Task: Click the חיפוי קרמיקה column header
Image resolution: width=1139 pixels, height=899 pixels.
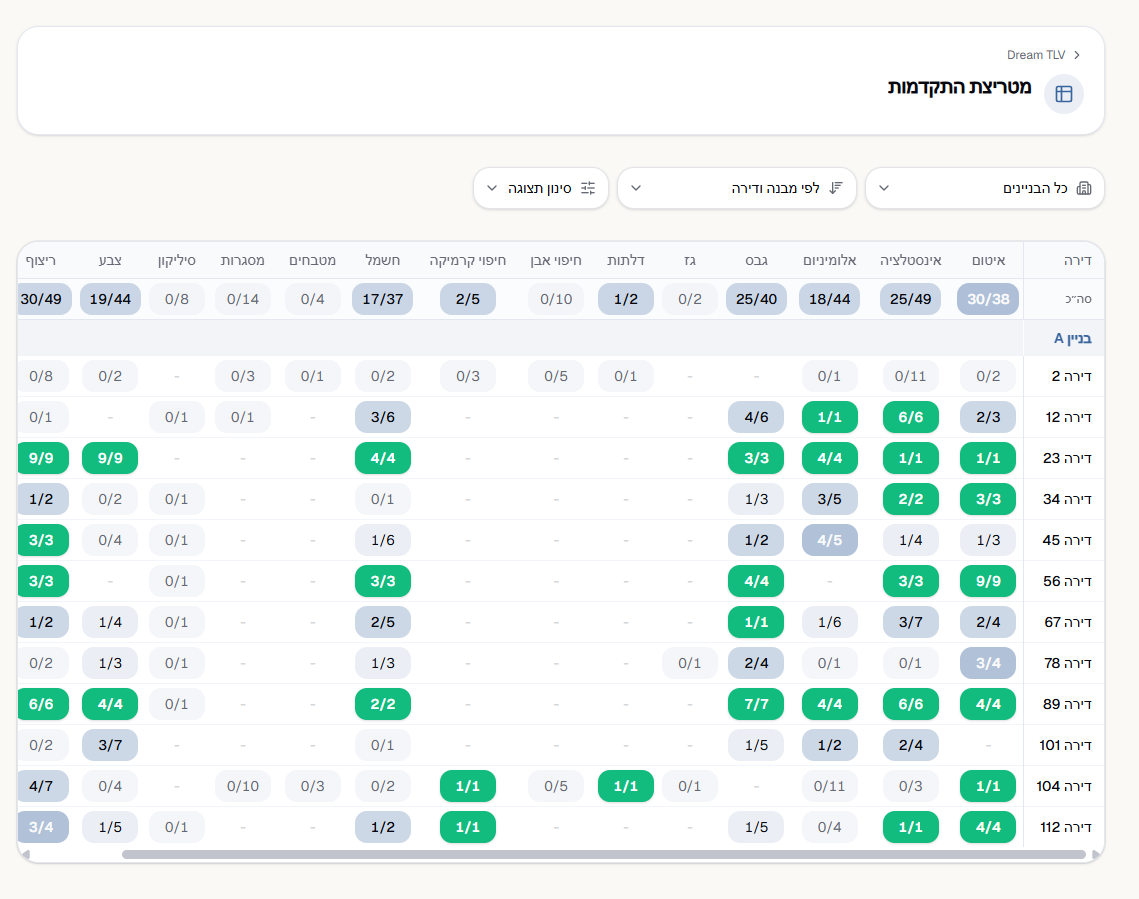Action: click(x=468, y=261)
